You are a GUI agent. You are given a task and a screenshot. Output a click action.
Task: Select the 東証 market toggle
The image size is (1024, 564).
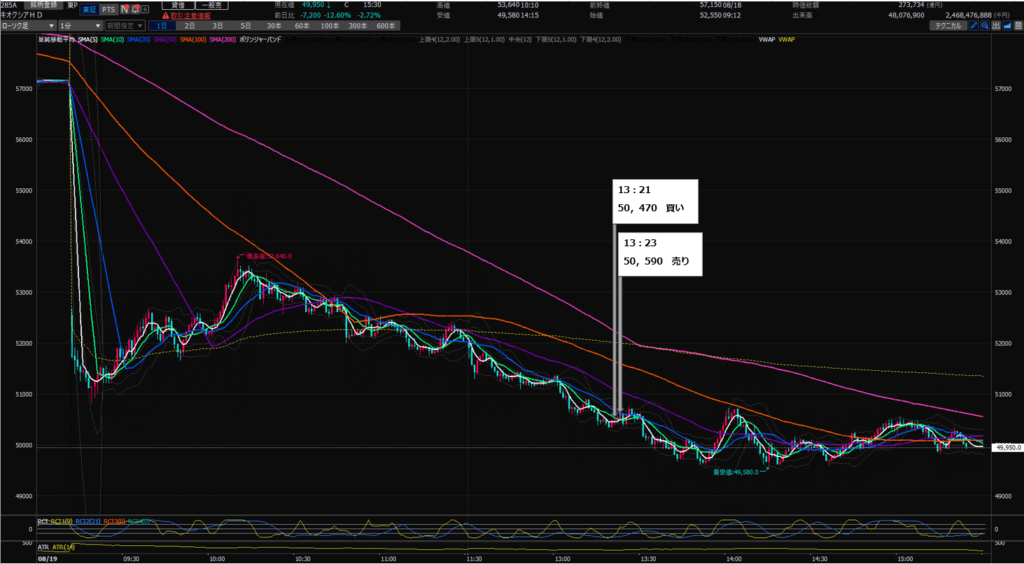coord(89,9)
